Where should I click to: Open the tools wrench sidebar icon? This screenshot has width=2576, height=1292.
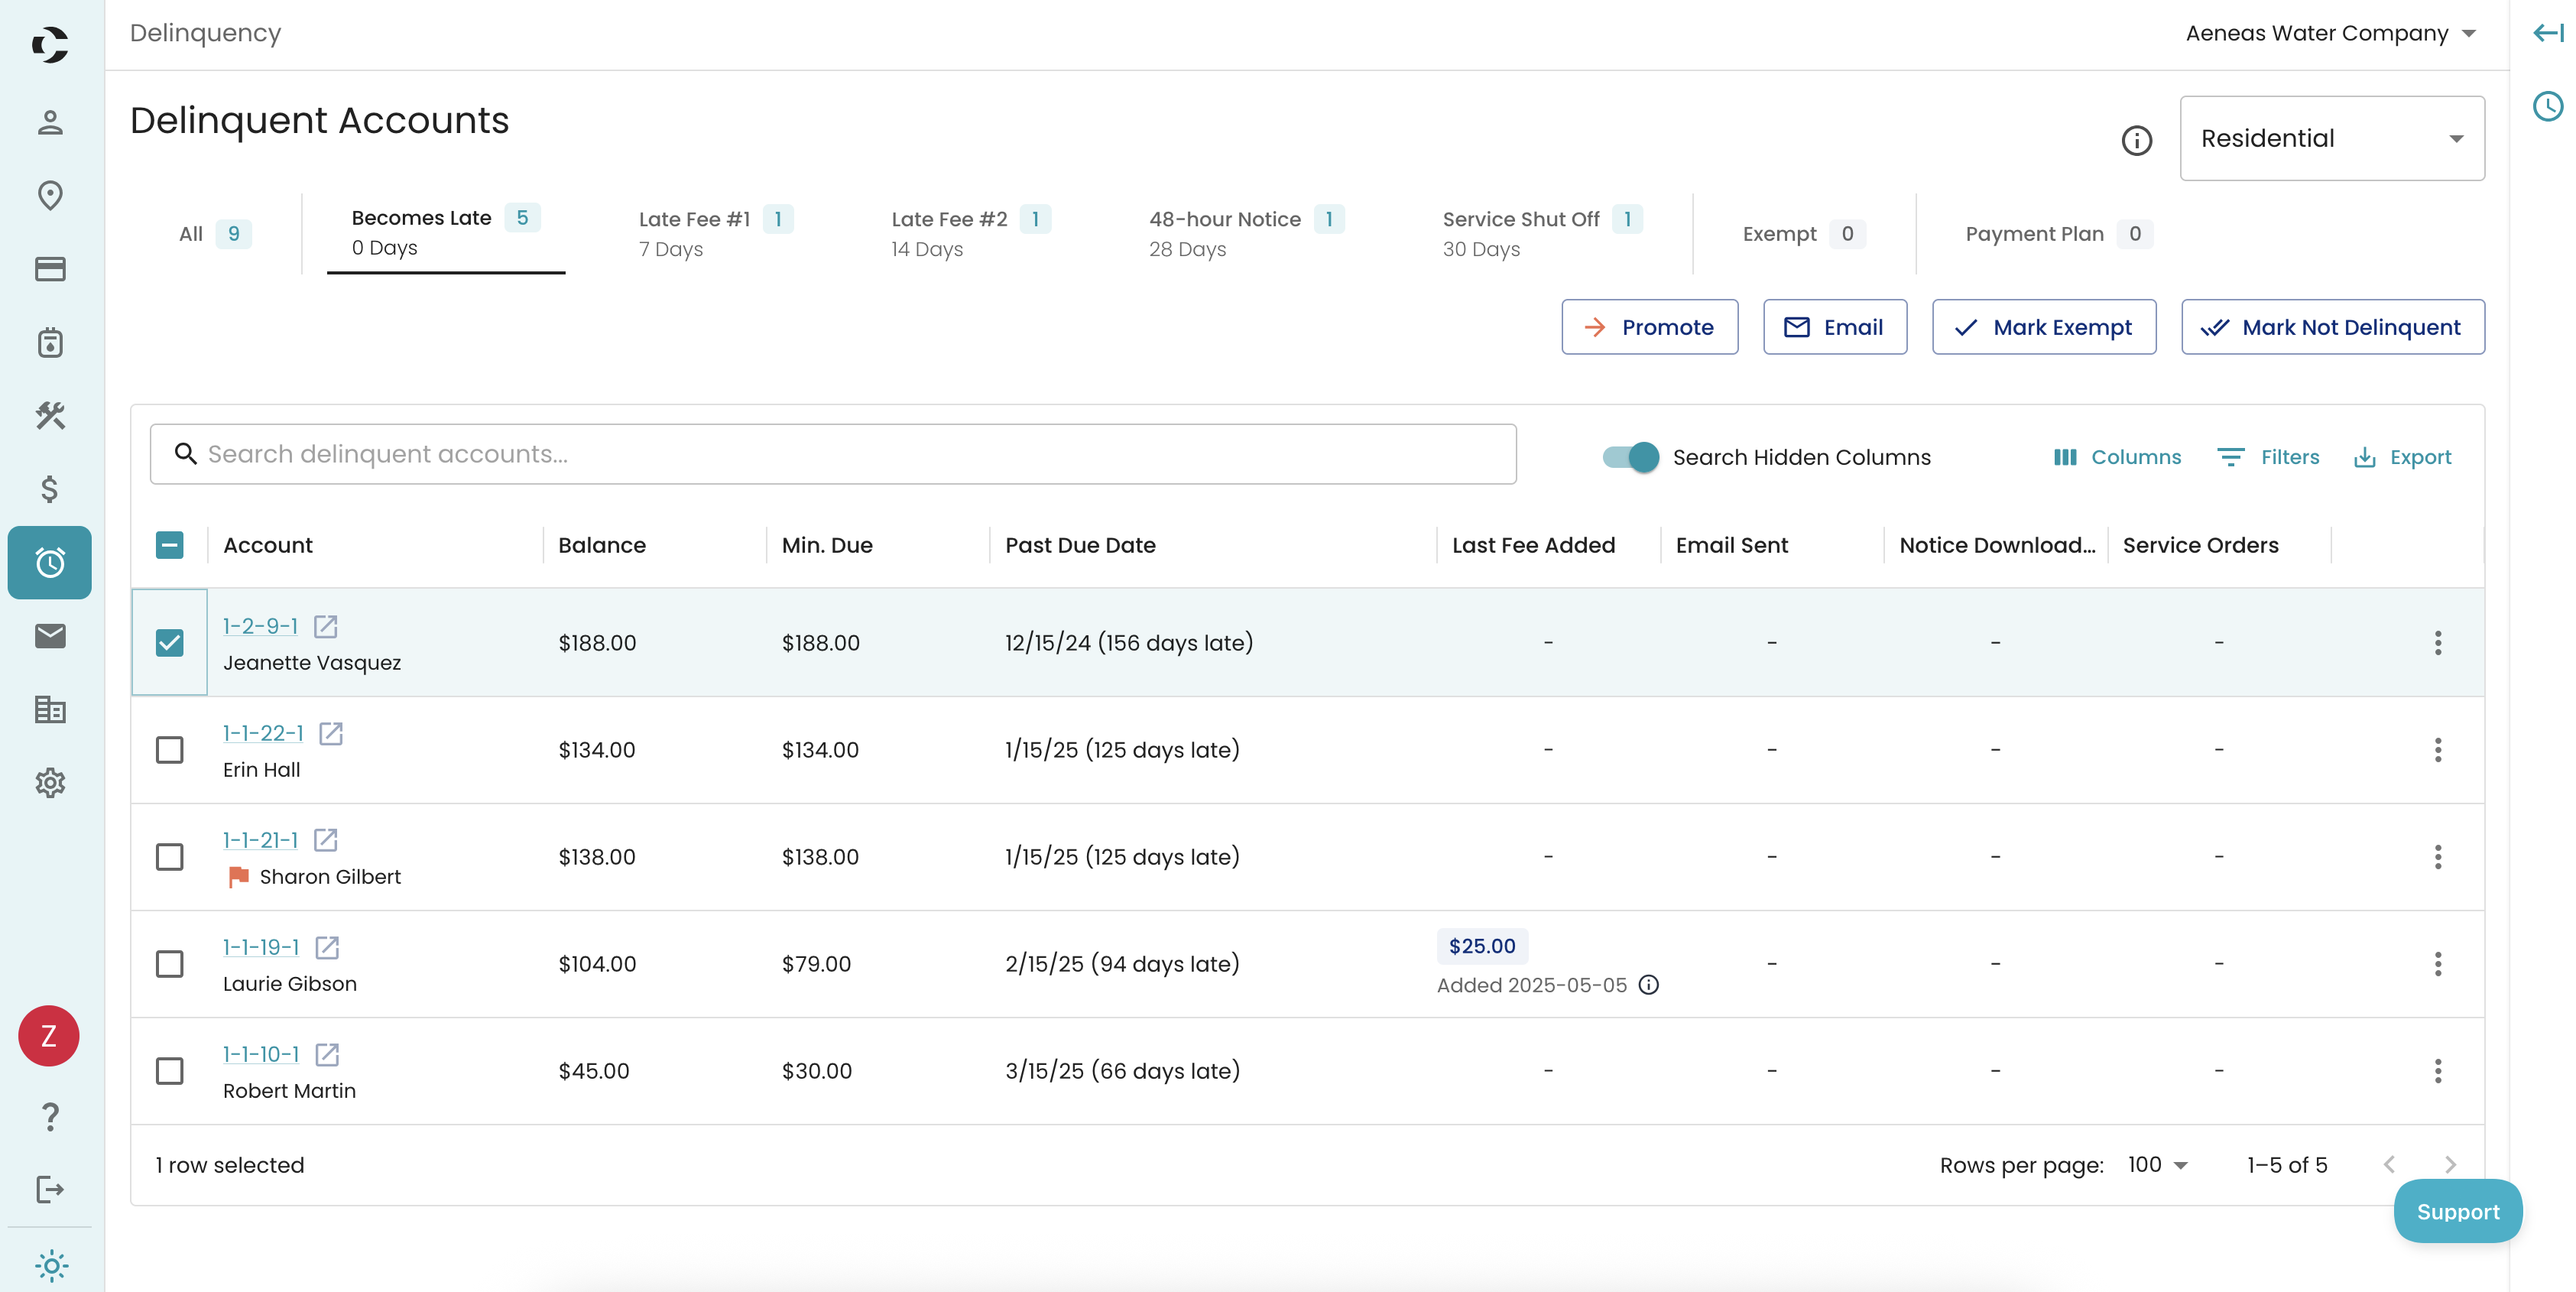50,415
